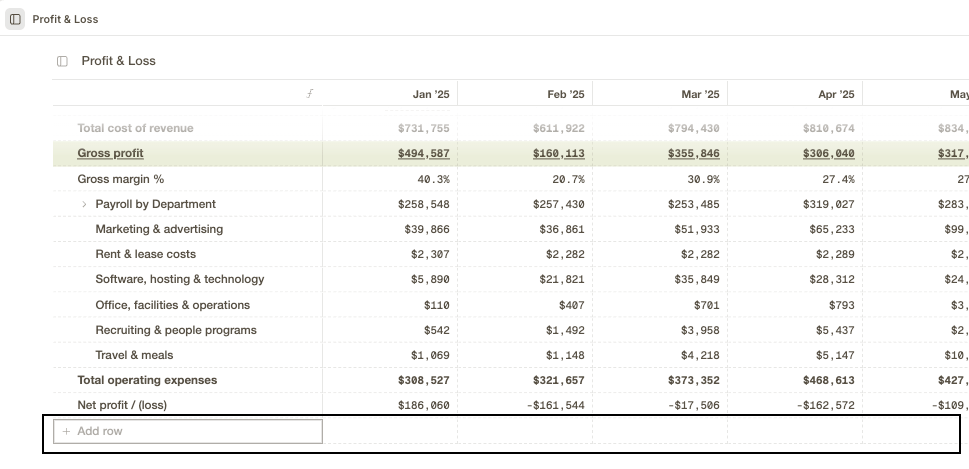Screen dimensions: 969x469
Task: Click Marketing Mar cell $51,933
Action: [x=697, y=229]
